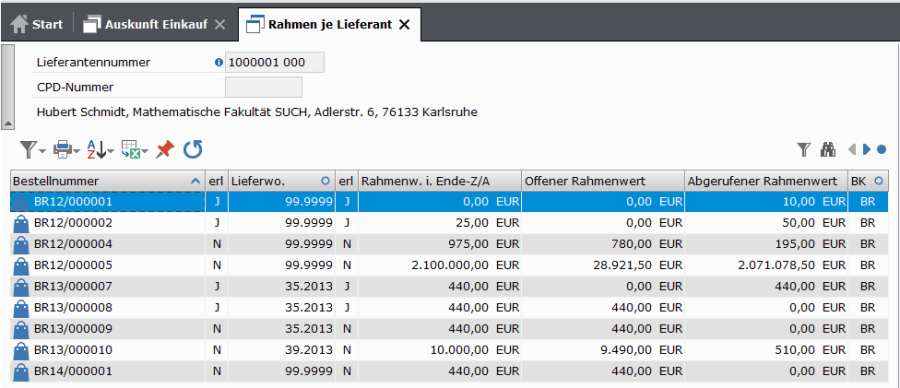Click the Excel export icon
This screenshot has height=388, width=900.
click(130, 150)
